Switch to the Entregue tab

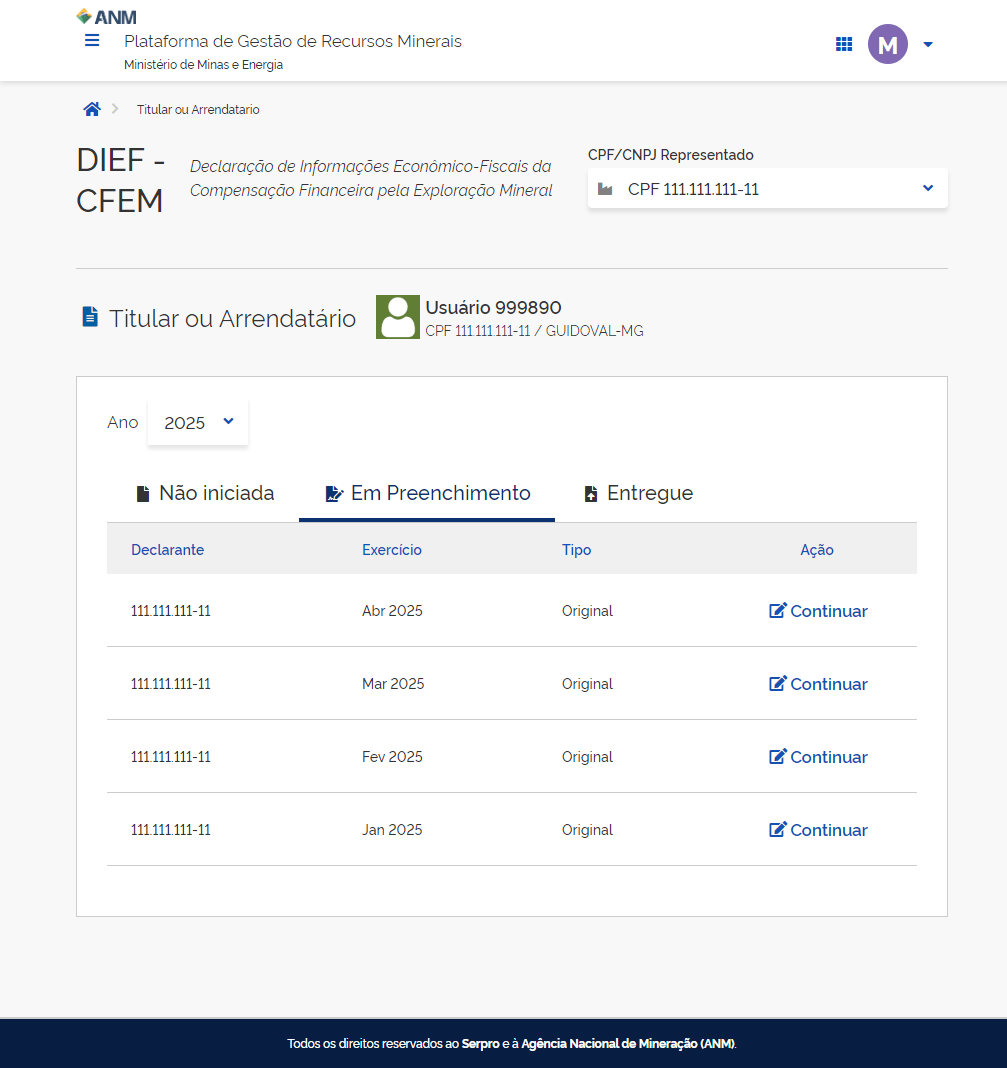pyautogui.click(x=638, y=493)
